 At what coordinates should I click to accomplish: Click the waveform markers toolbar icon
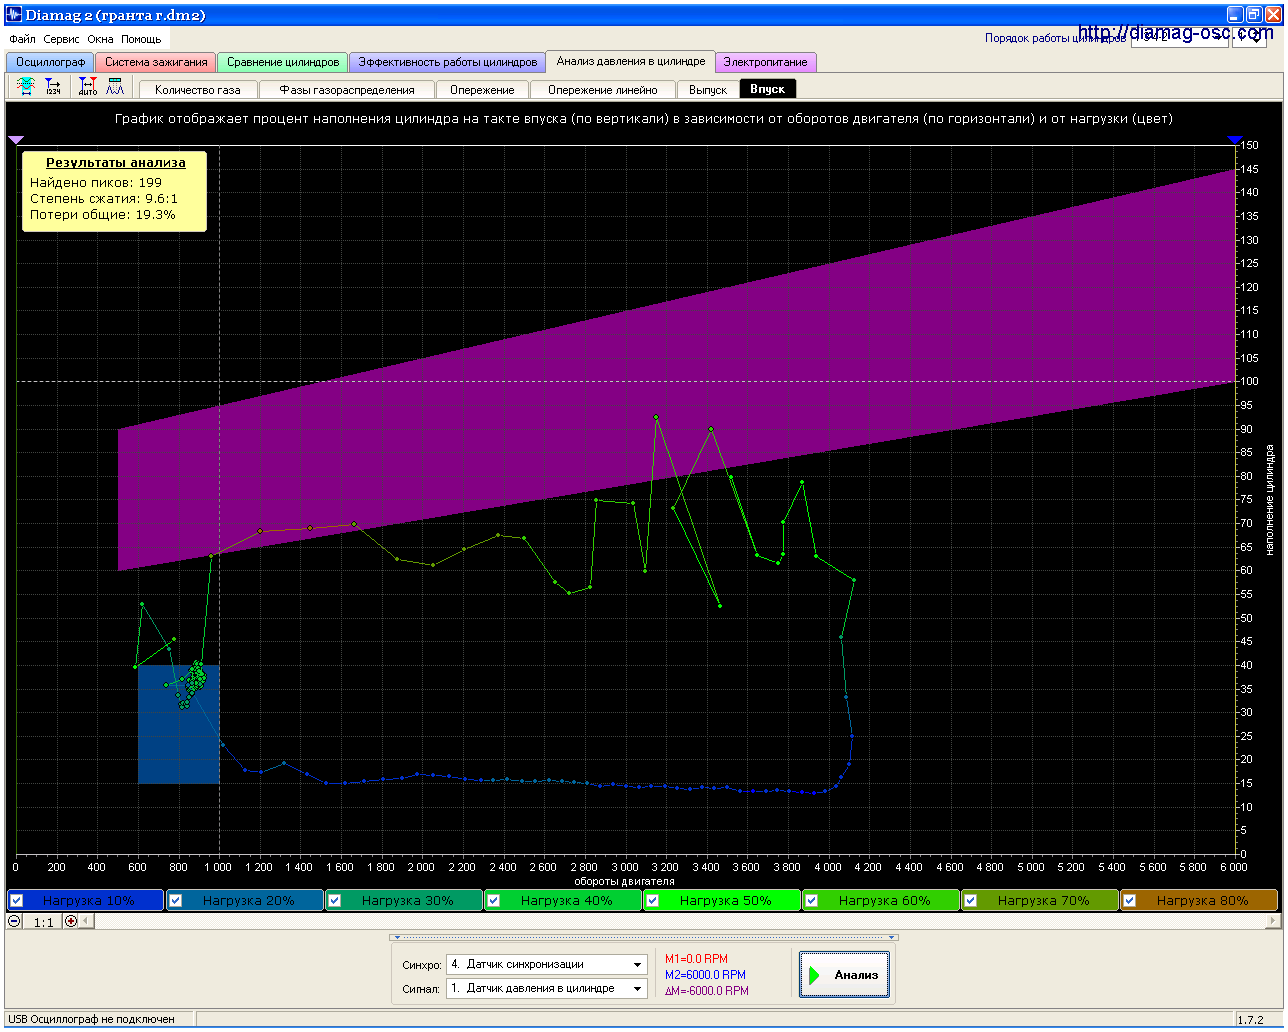[x=115, y=87]
